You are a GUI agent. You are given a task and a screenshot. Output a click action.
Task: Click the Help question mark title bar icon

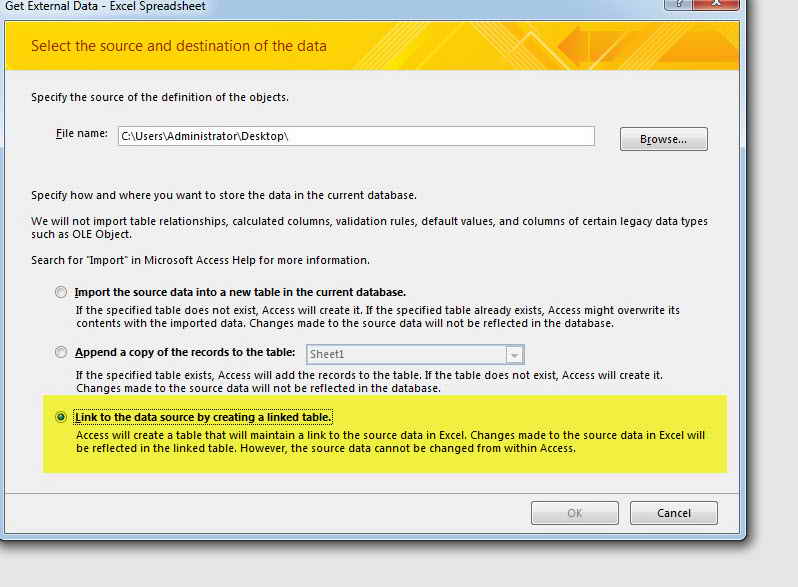click(x=677, y=4)
